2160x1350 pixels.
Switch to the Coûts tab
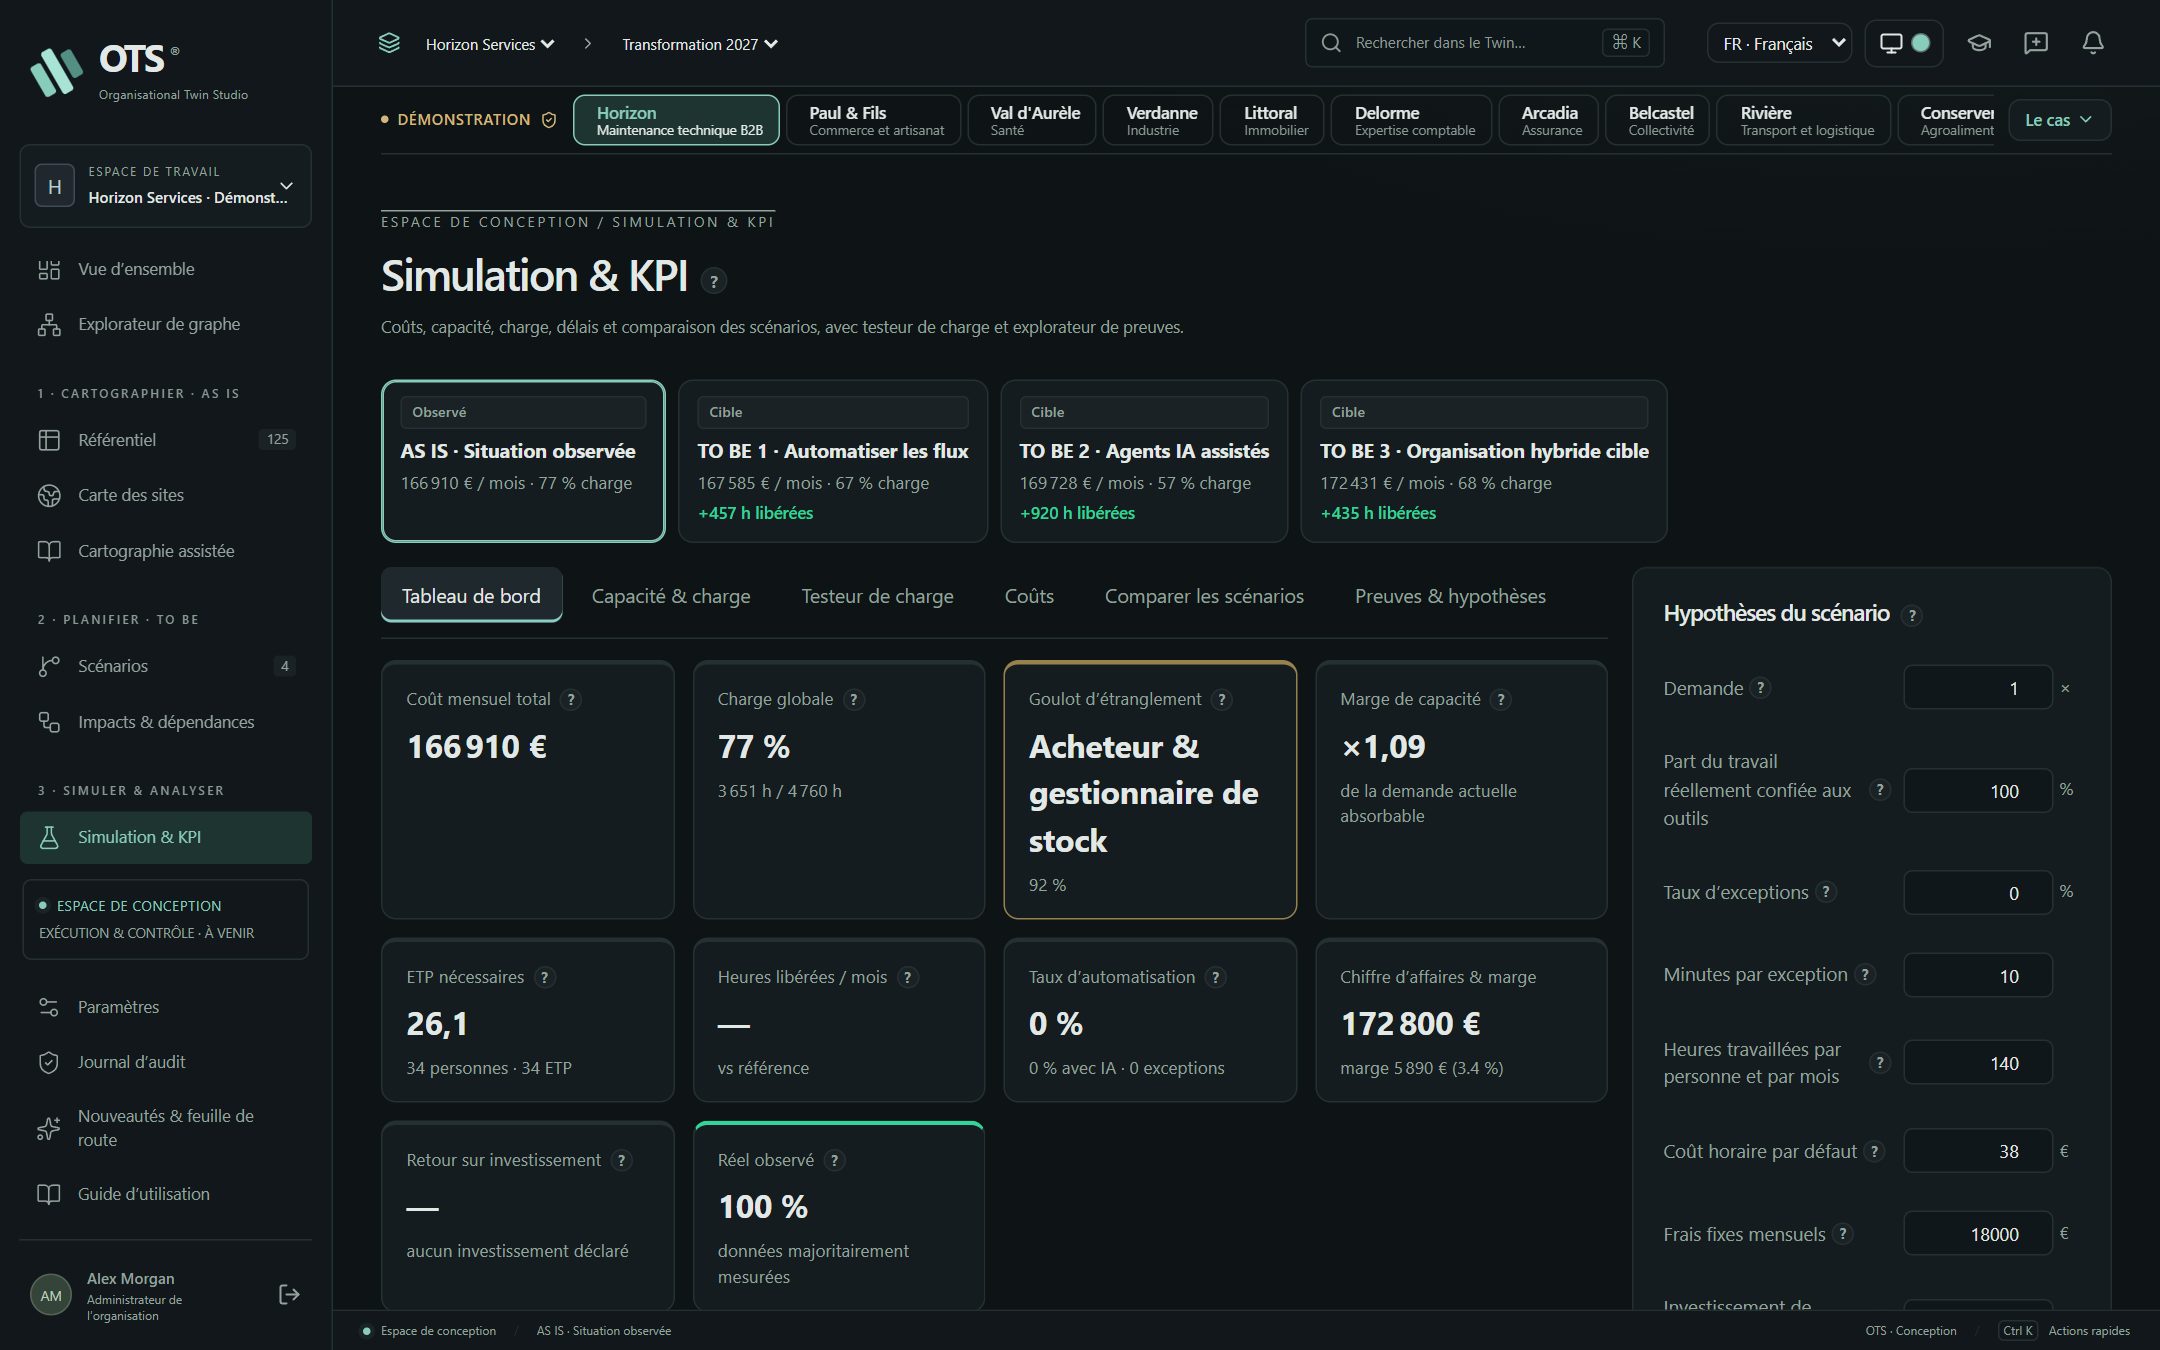tap(1029, 597)
